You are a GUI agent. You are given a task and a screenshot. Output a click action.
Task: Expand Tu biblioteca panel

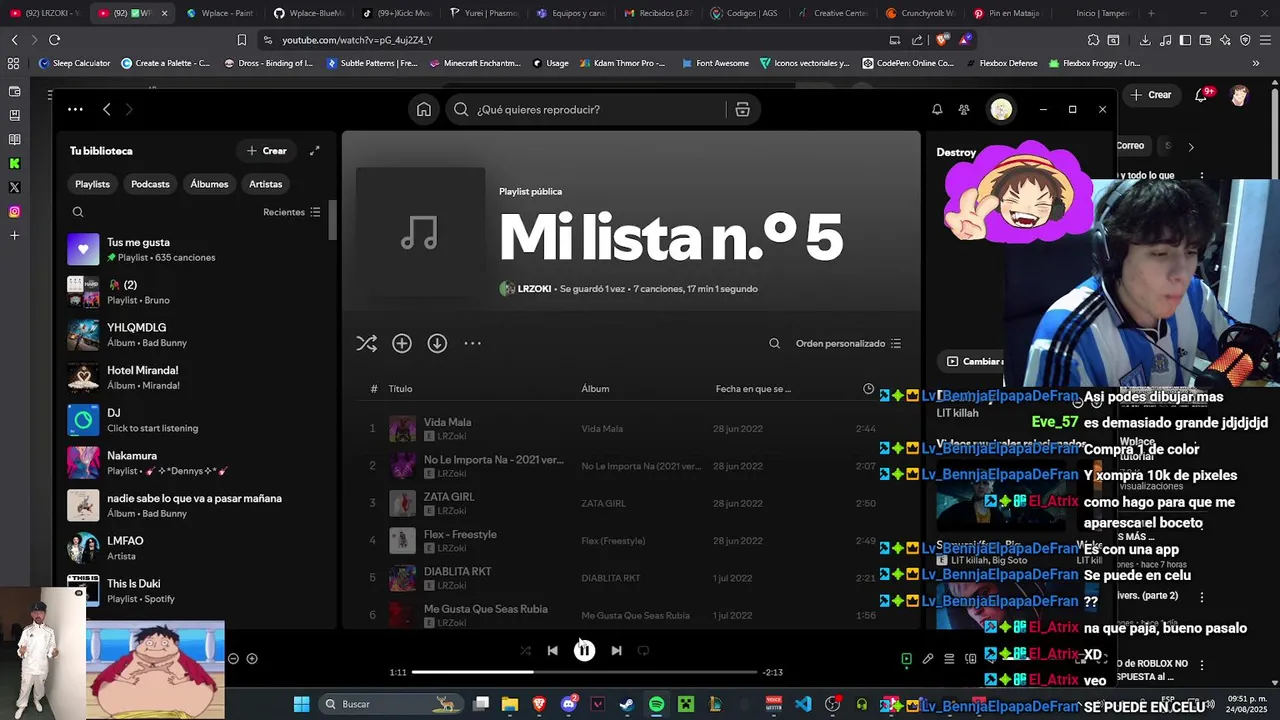(x=314, y=151)
